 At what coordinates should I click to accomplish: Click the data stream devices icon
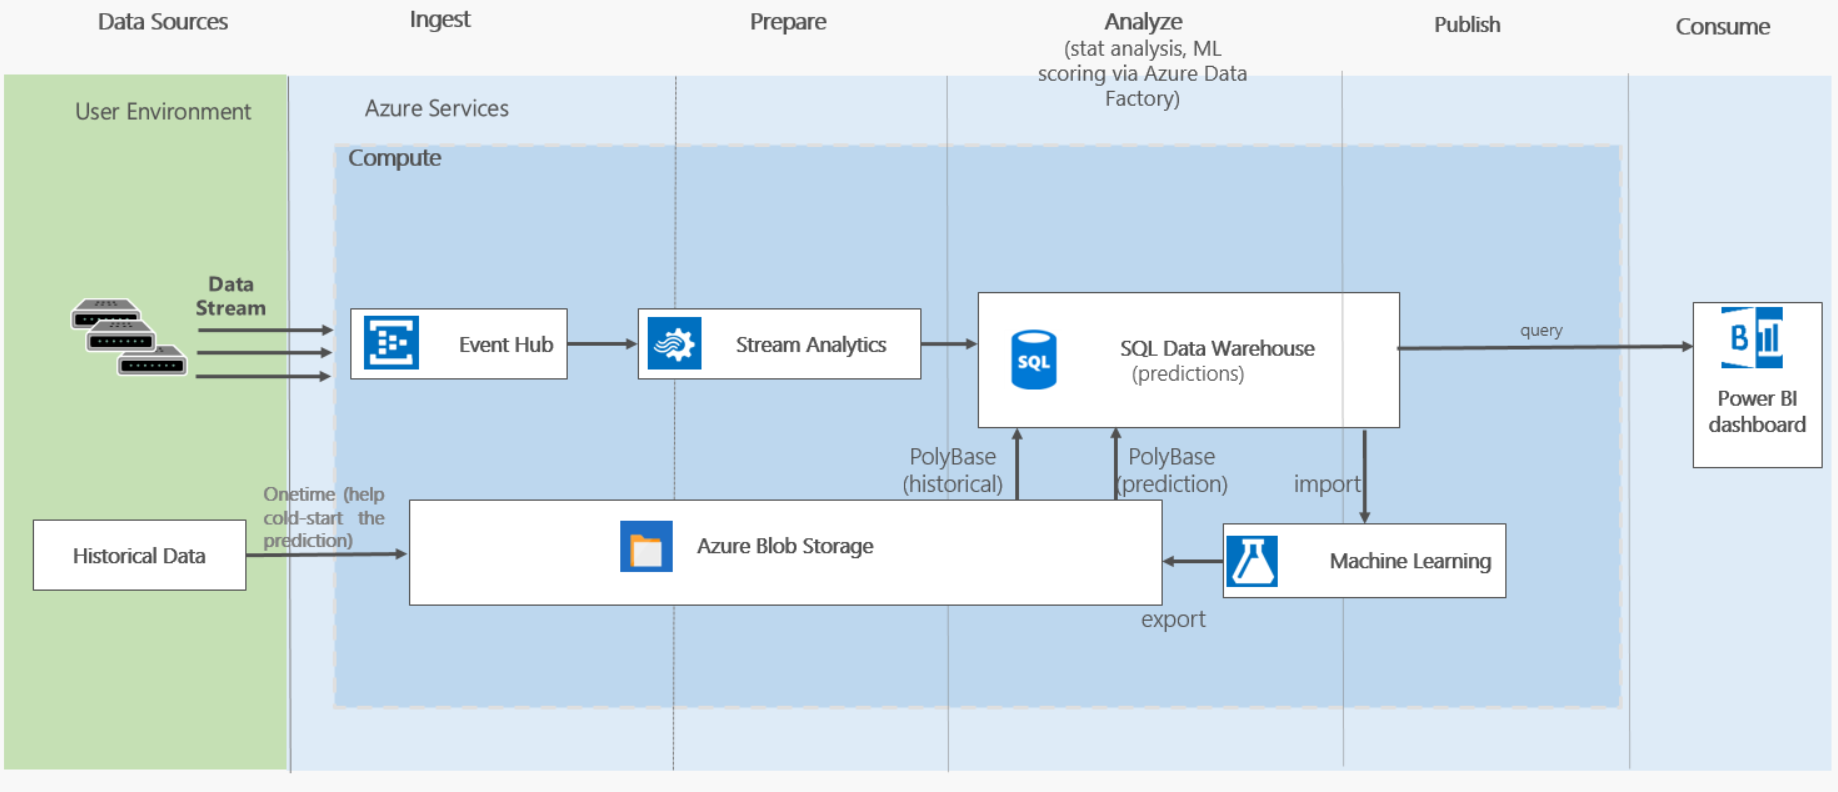(129, 337)
